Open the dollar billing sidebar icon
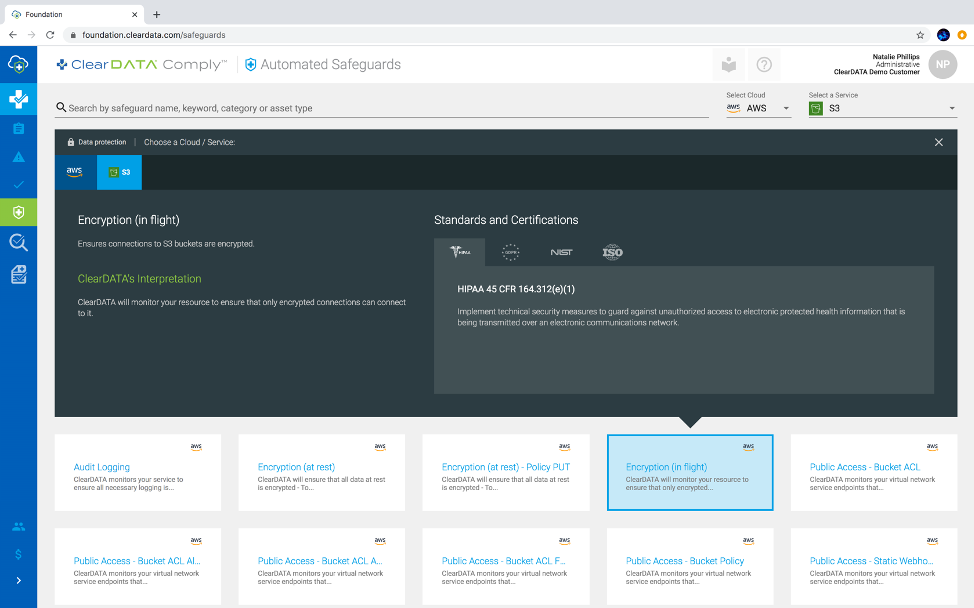 [x=19, y=554]
